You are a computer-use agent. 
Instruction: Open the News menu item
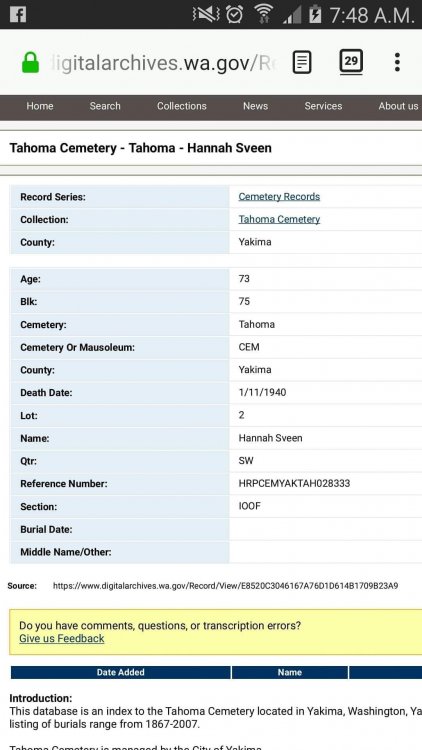255,106
